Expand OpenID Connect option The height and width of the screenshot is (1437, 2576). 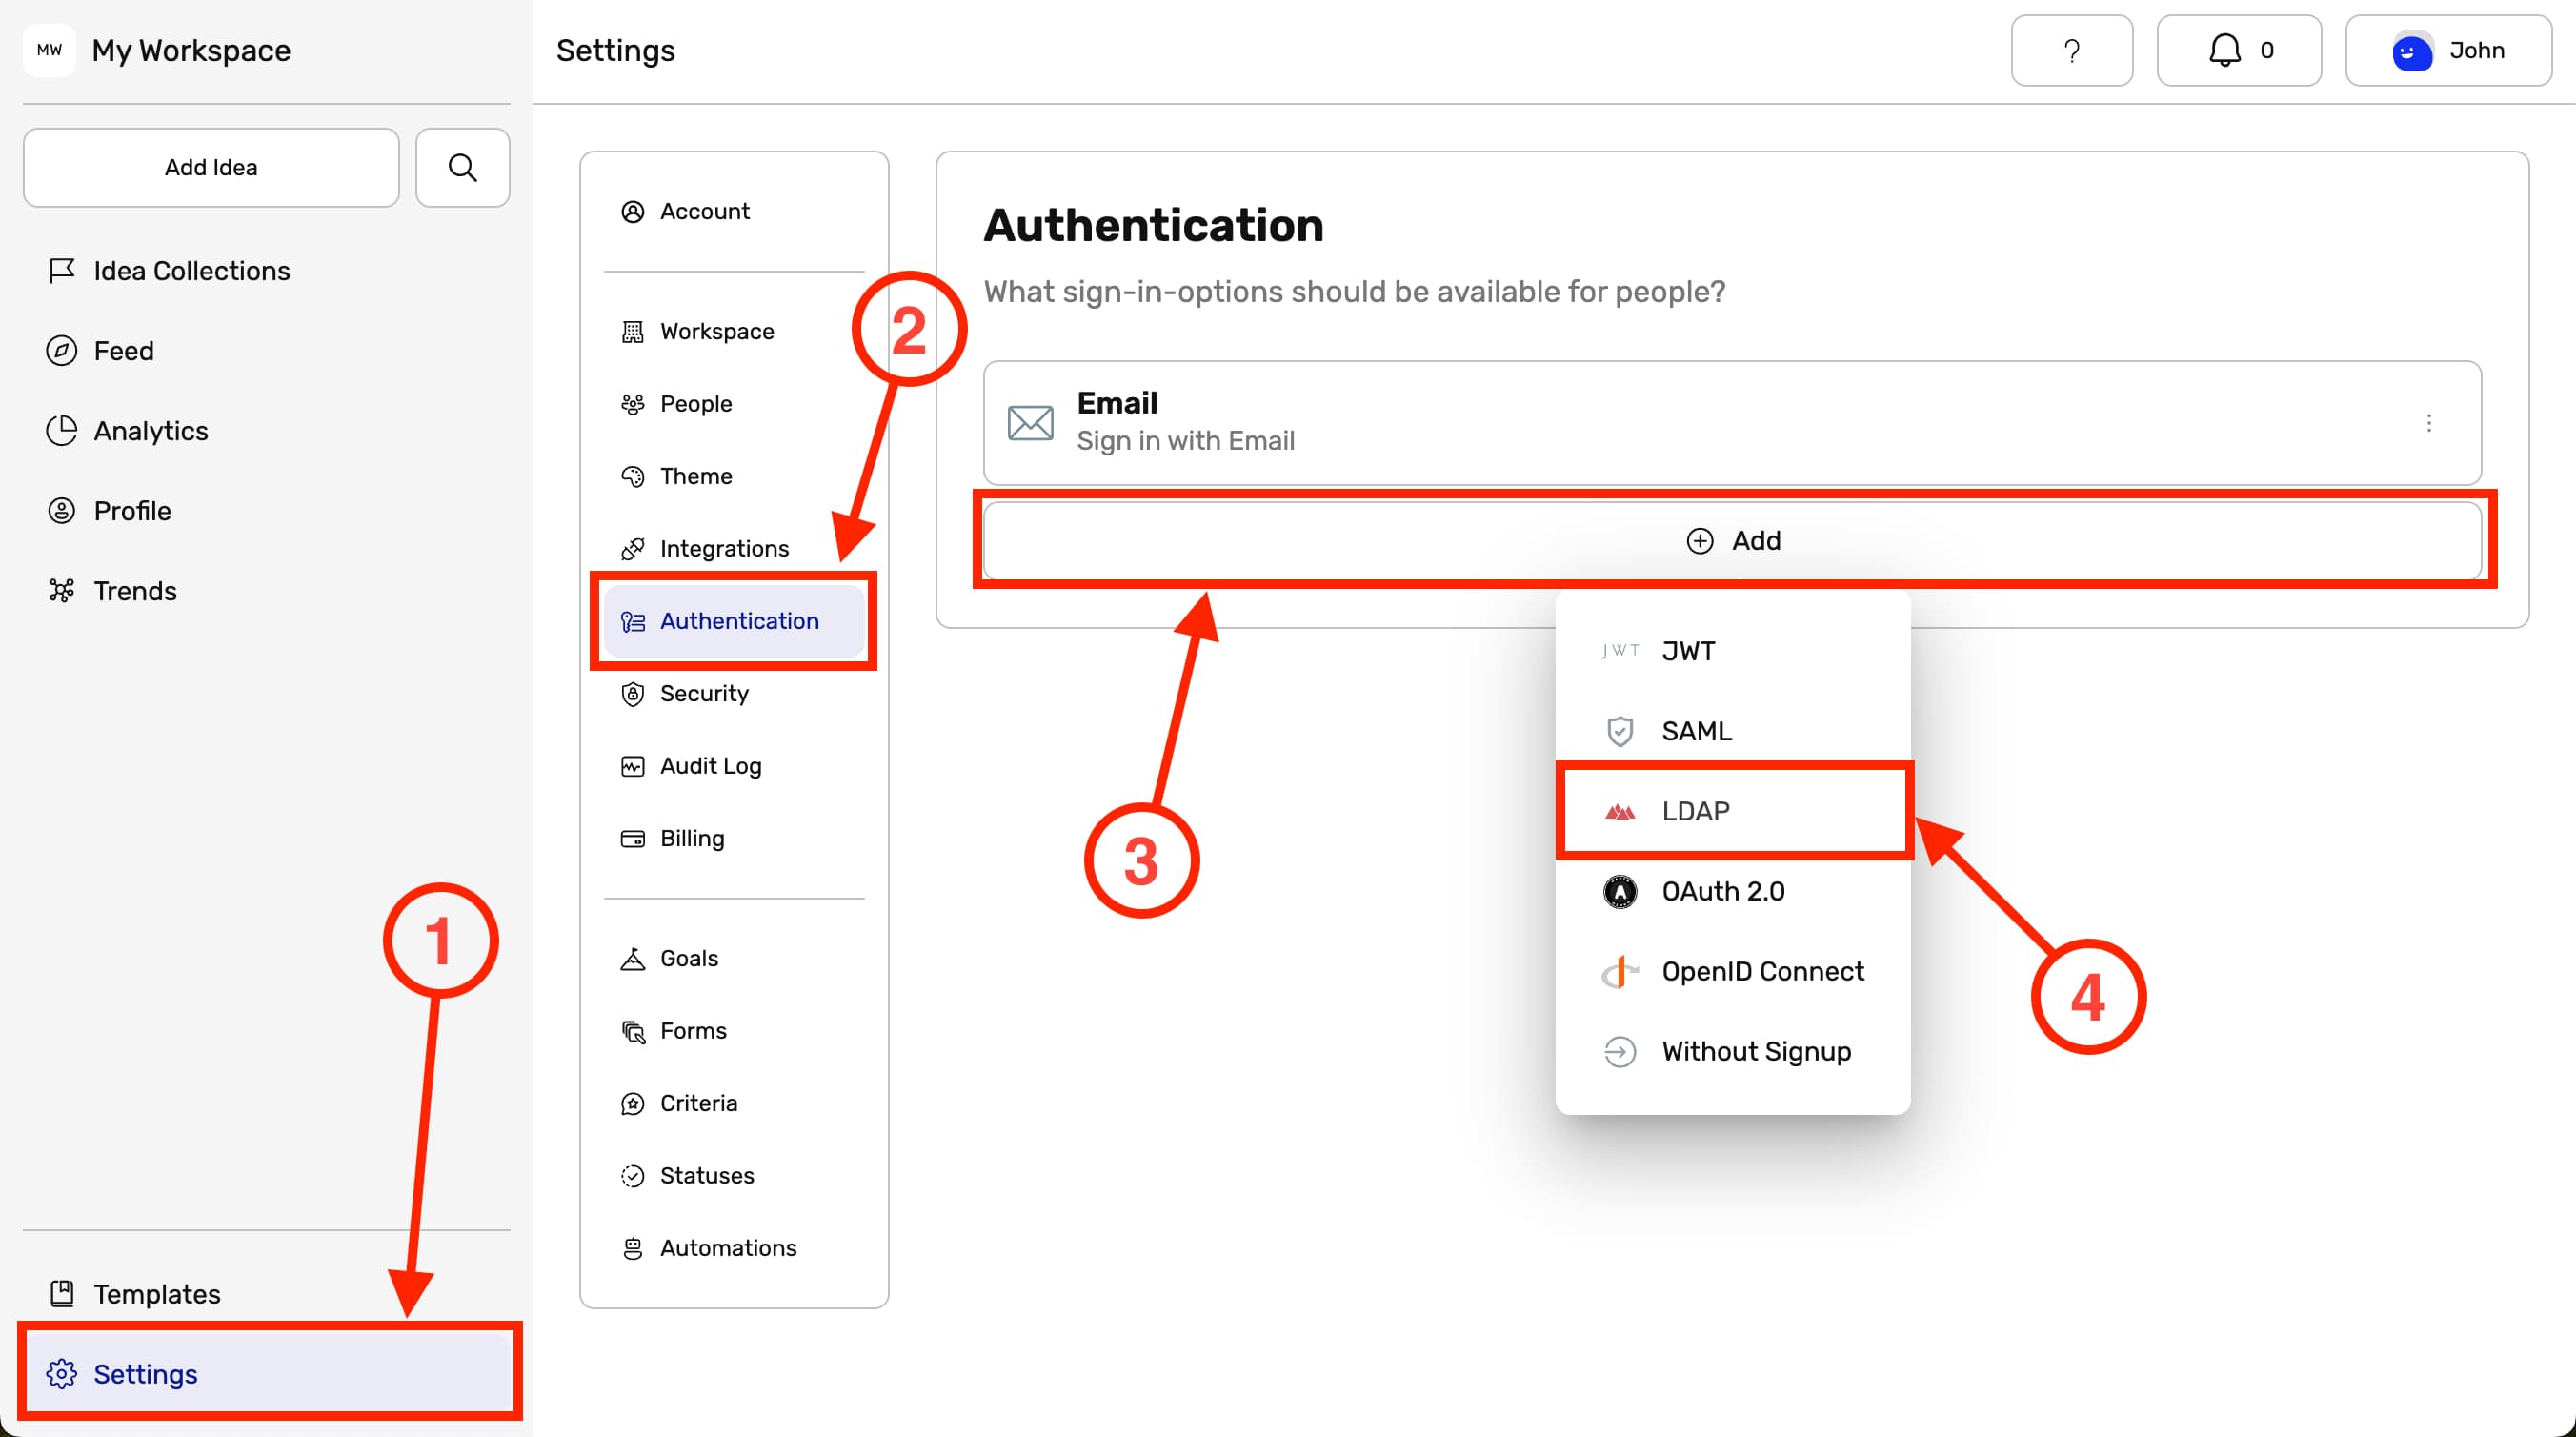1734,970
